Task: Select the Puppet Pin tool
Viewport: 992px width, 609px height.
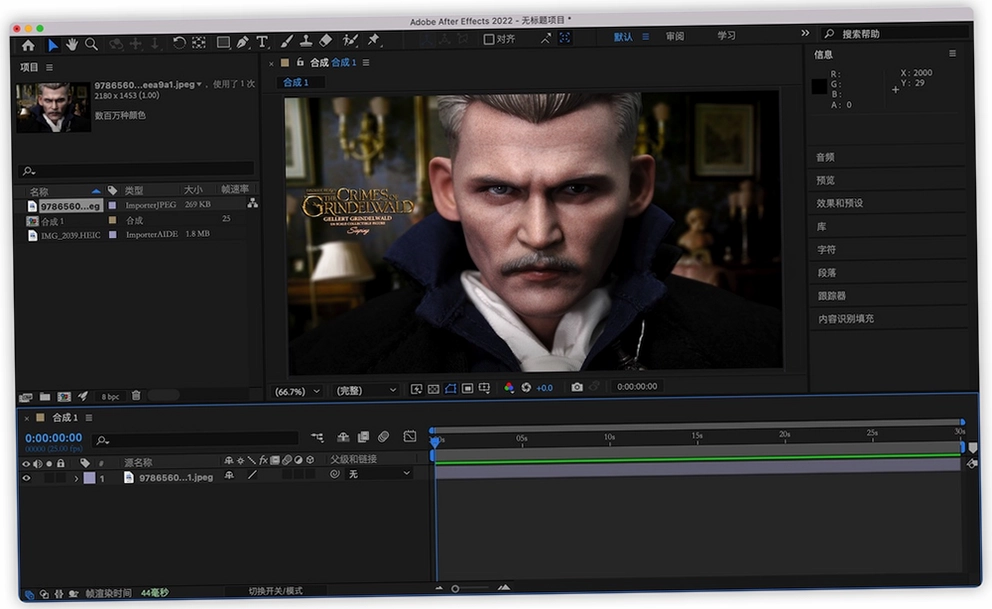Action: [373, 40]
